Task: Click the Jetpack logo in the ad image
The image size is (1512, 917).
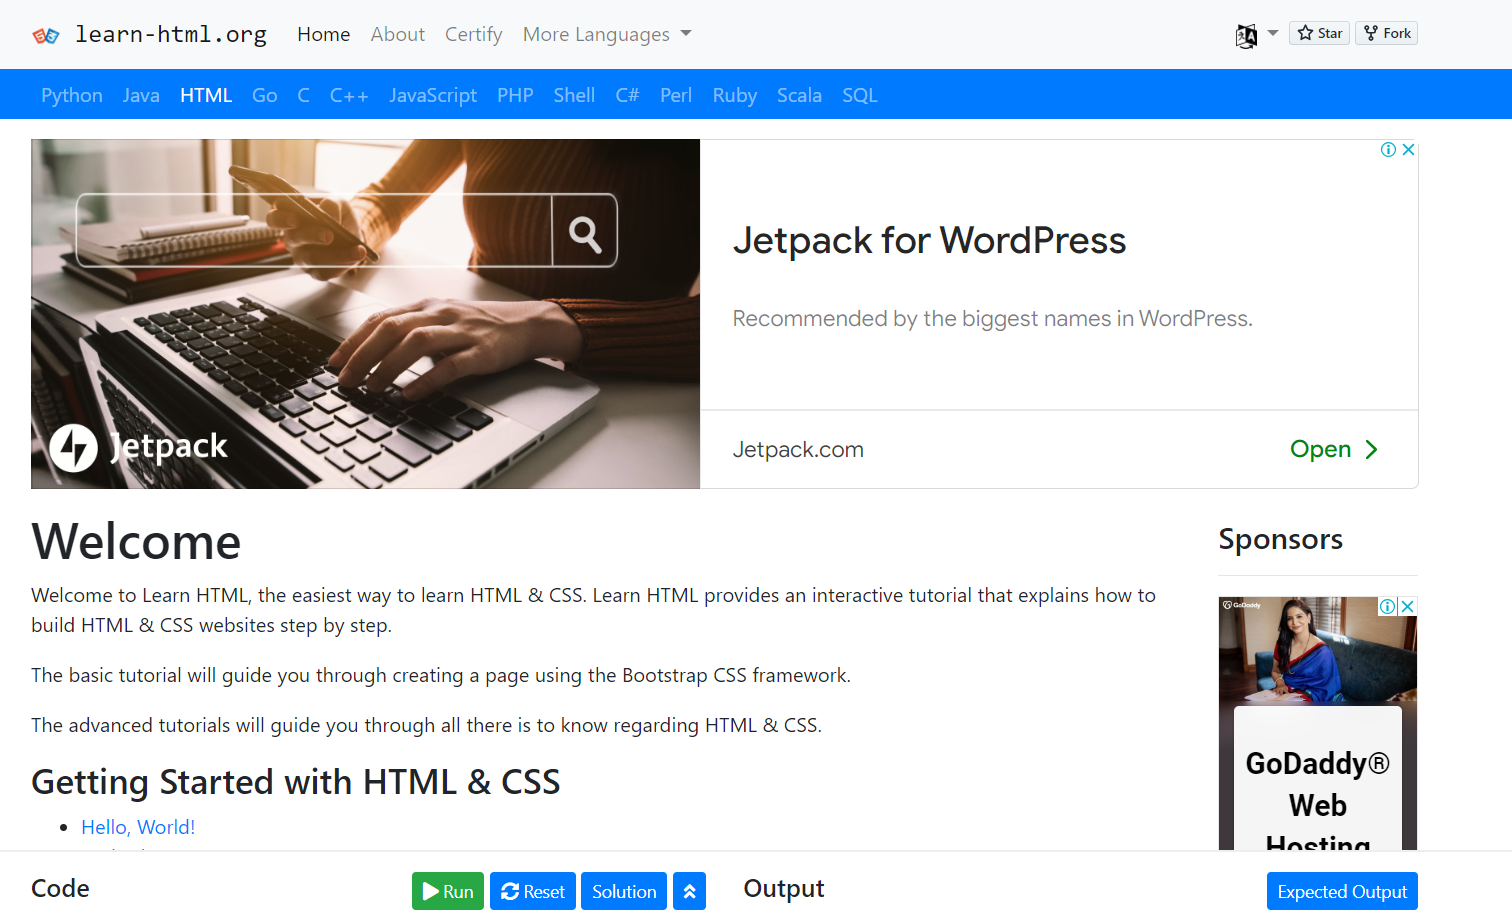Action: (x=139, y=447)
